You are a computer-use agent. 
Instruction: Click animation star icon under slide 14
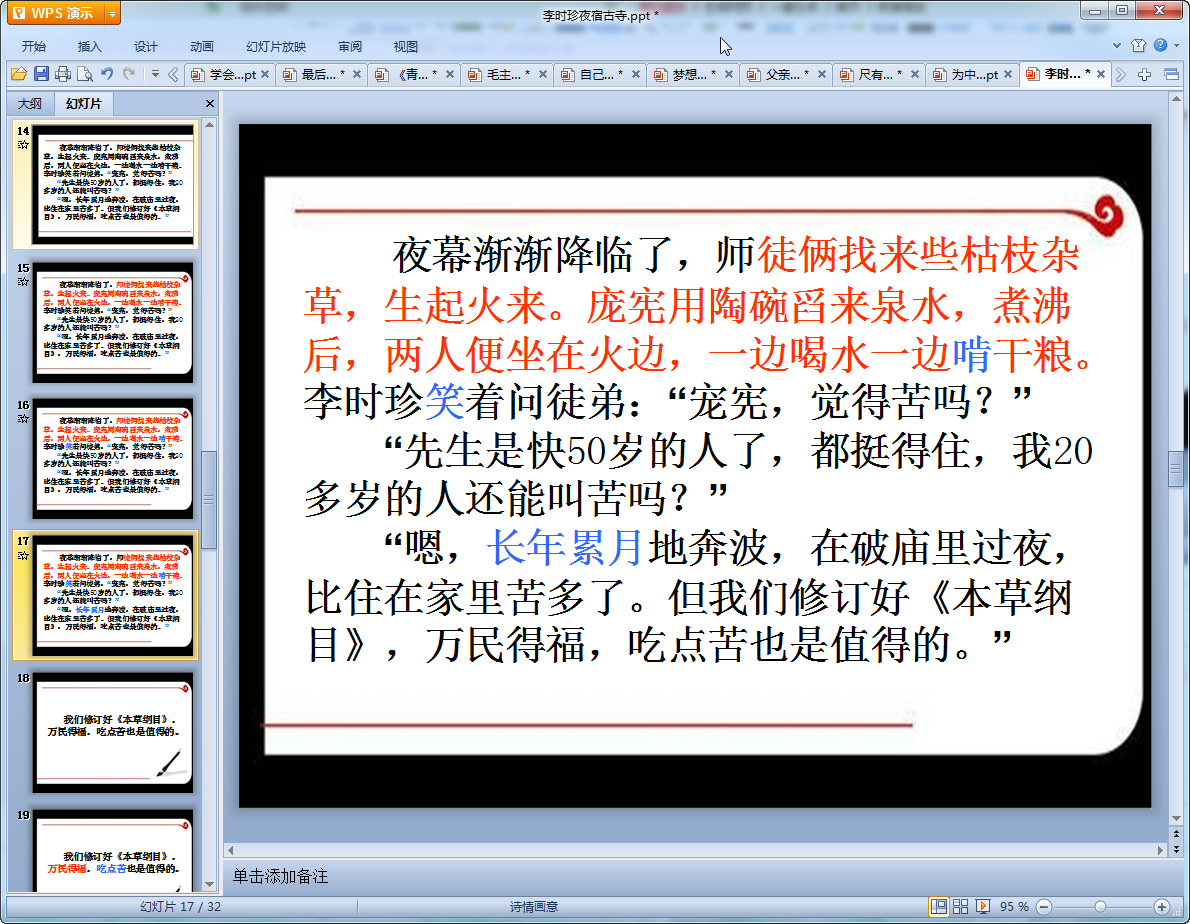[x=24, y=145]
